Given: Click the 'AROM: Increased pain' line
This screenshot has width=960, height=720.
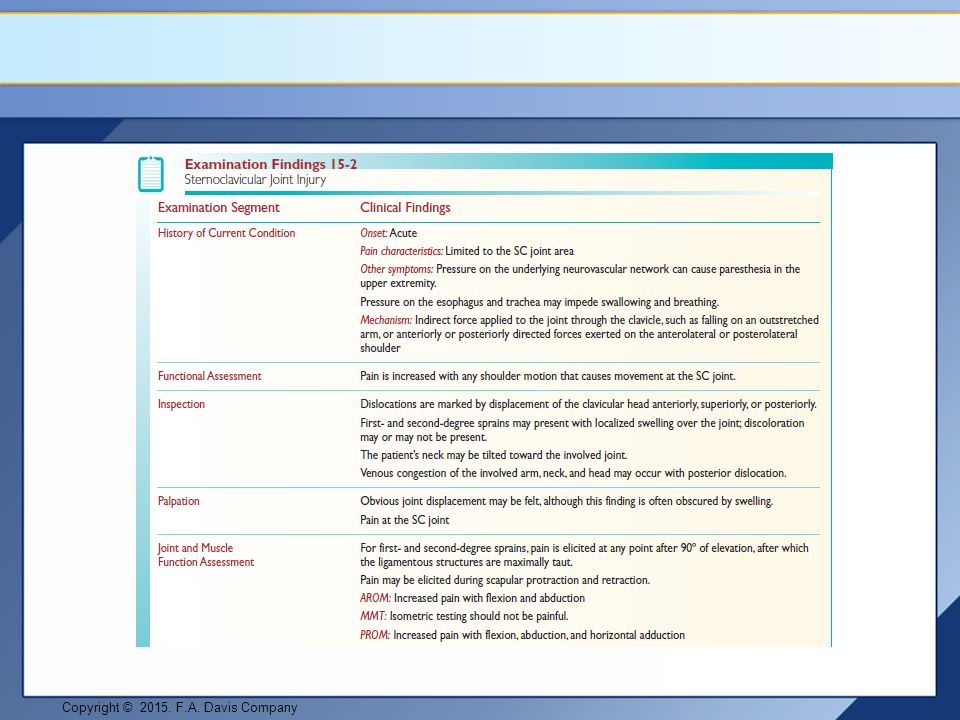Looking at the screenshot, I should pos(473,598).
